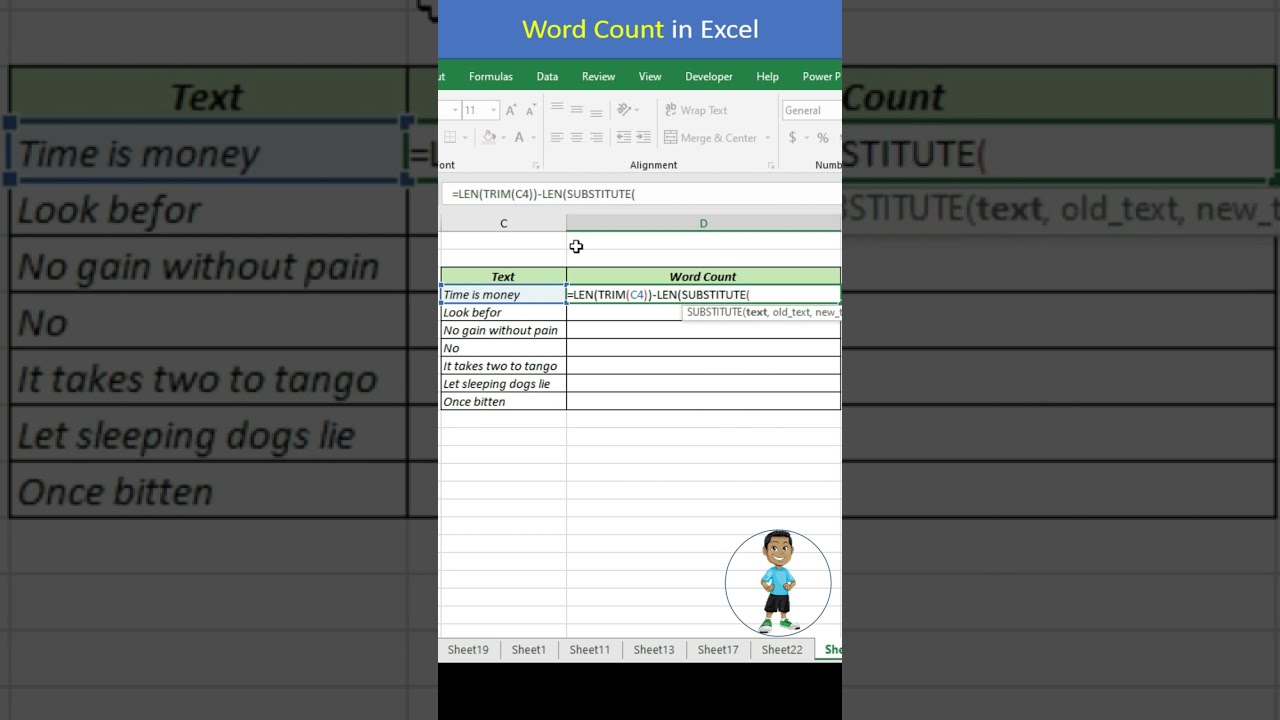
Task: Click the cell being edited in Word Count
Action: [x=704, y=295]
